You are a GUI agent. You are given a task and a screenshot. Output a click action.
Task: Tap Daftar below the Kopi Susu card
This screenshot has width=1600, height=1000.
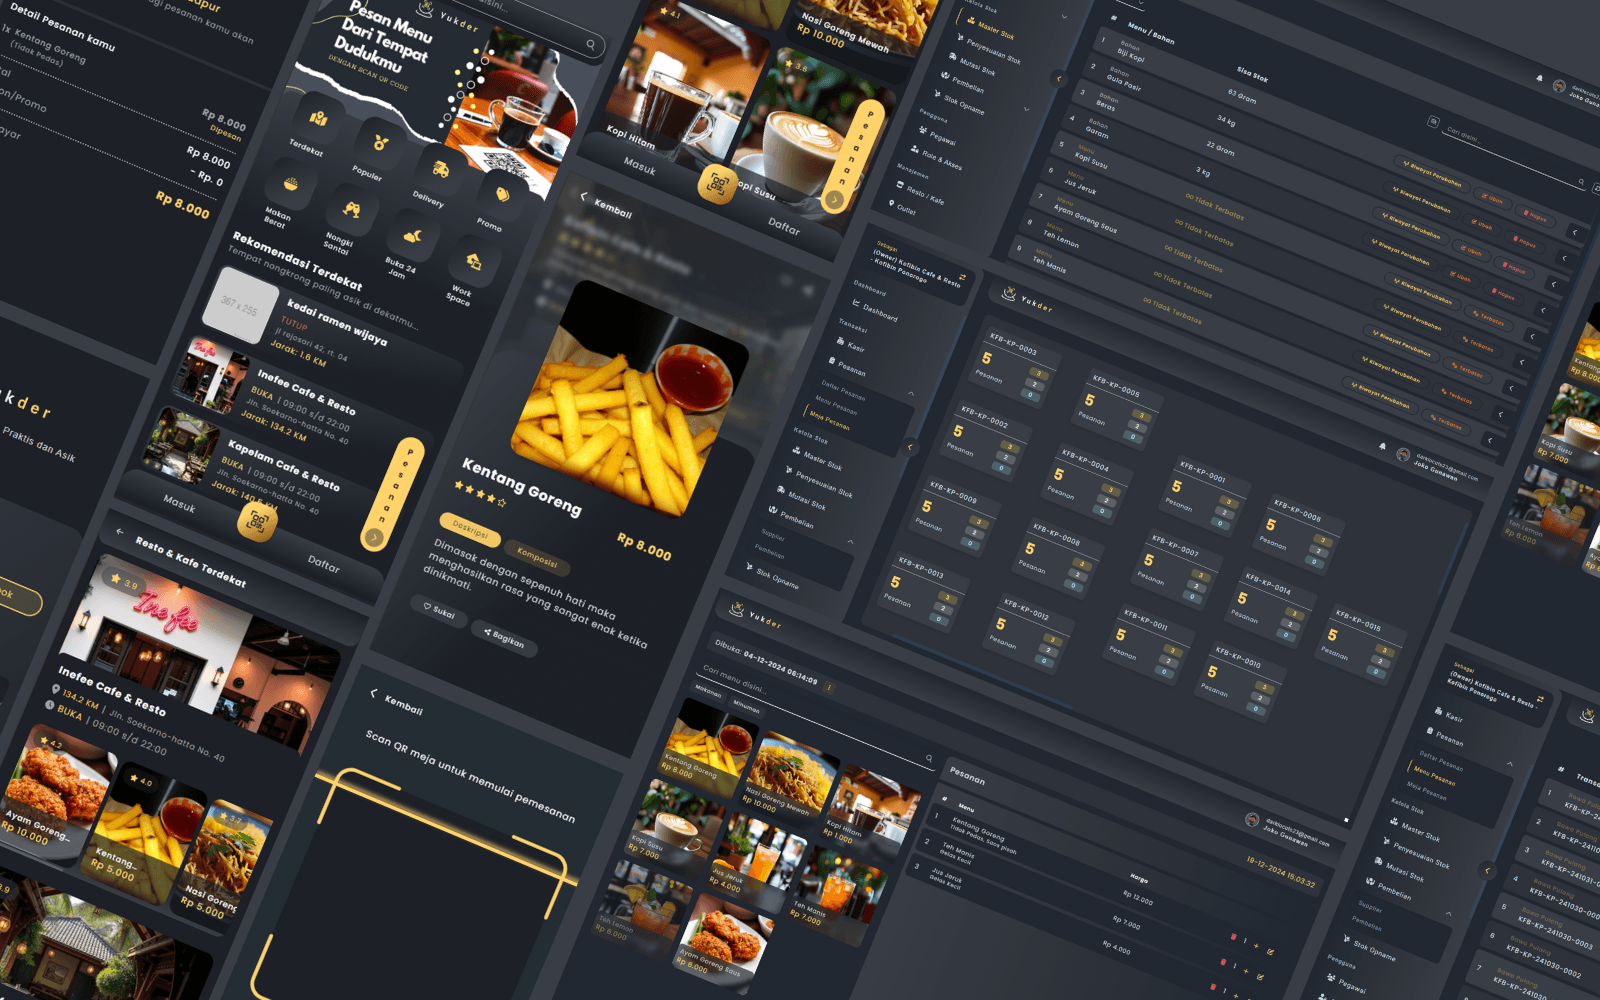tap(784, 226)
